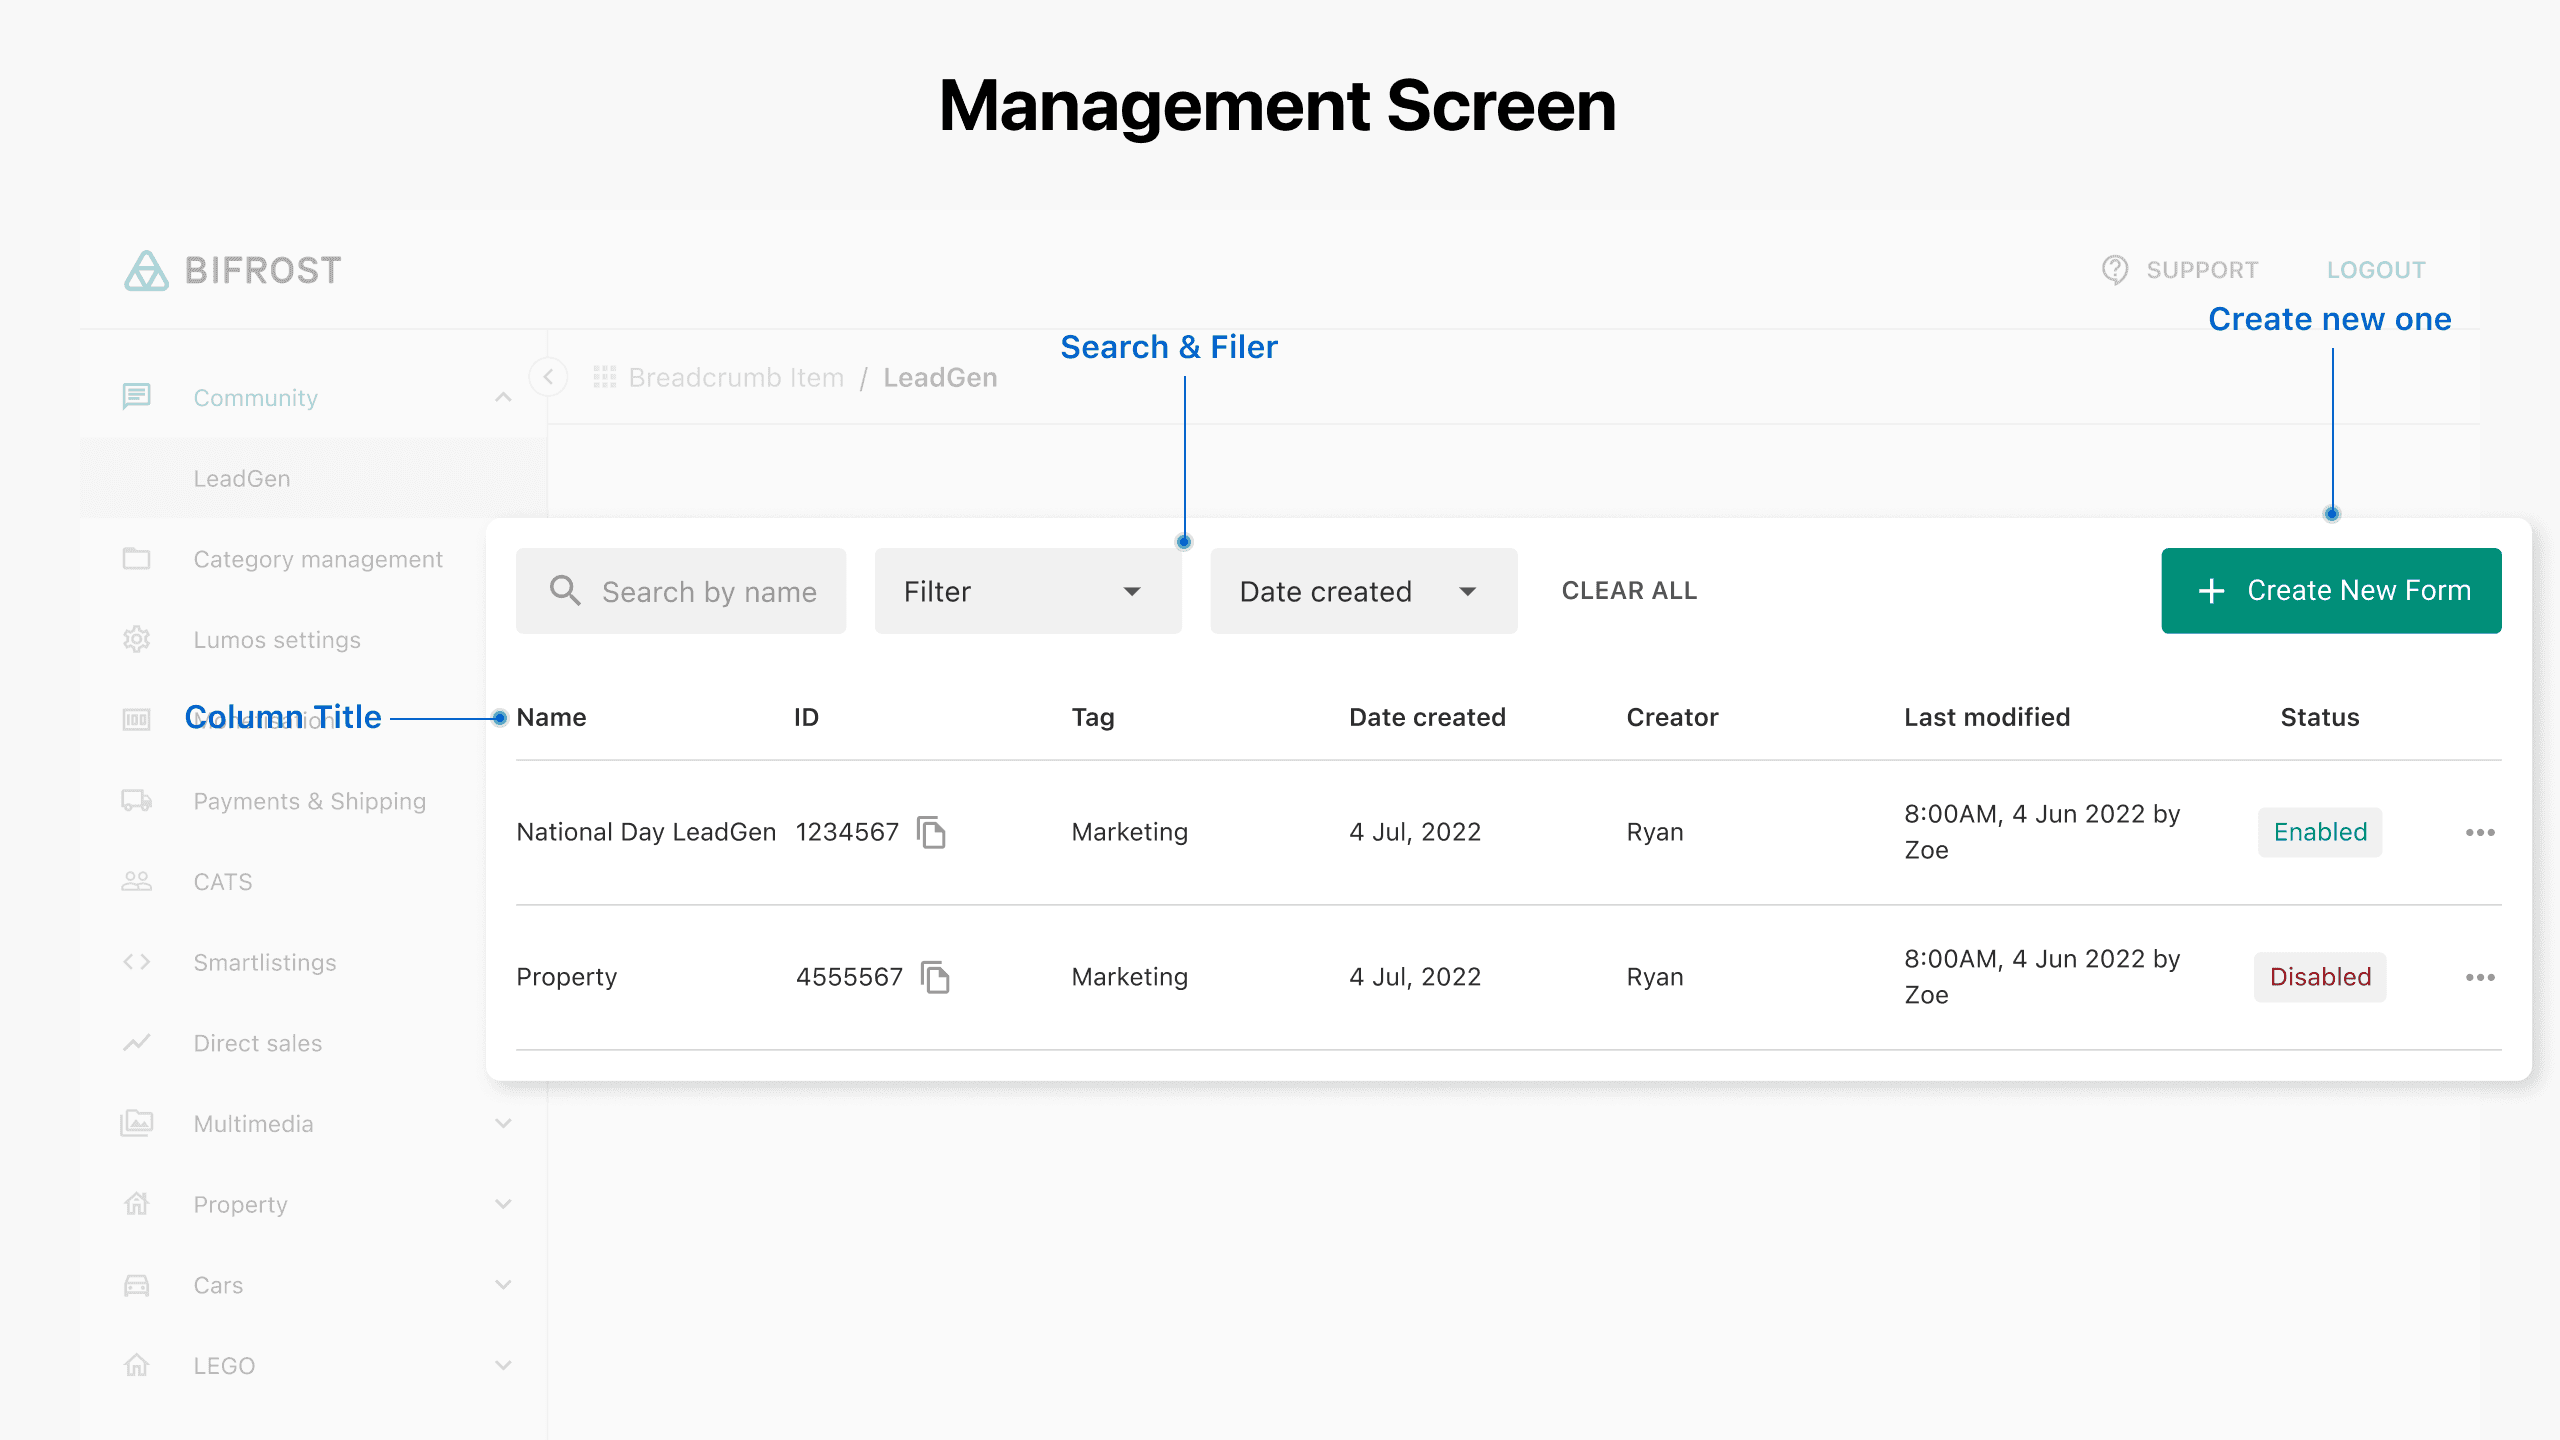Open the Filter dropdown
This screenshot has height=1440, width=2560.
(x=1027, y=591)
